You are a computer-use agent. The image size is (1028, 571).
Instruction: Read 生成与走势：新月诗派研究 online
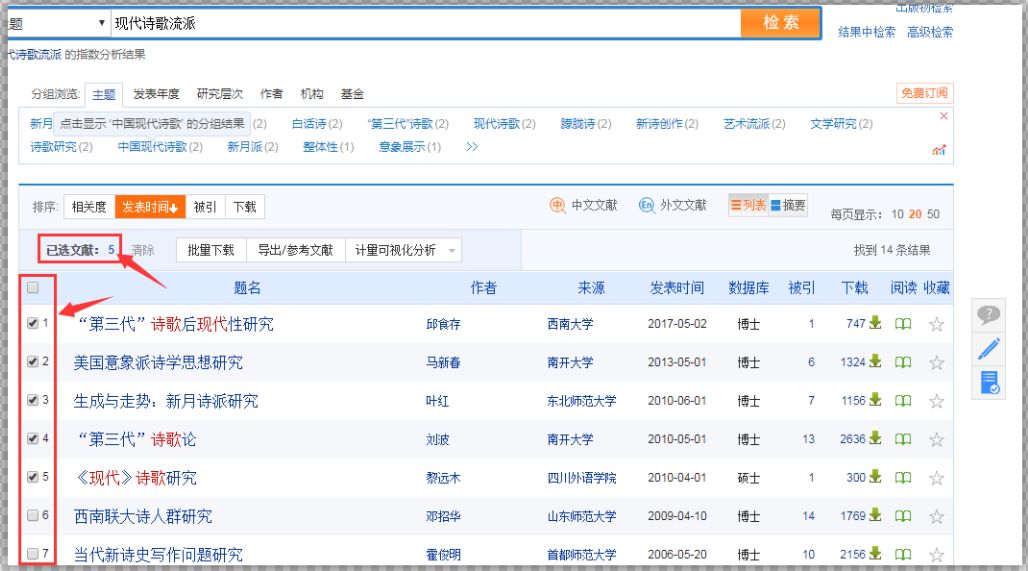click(x=903, y=400)
